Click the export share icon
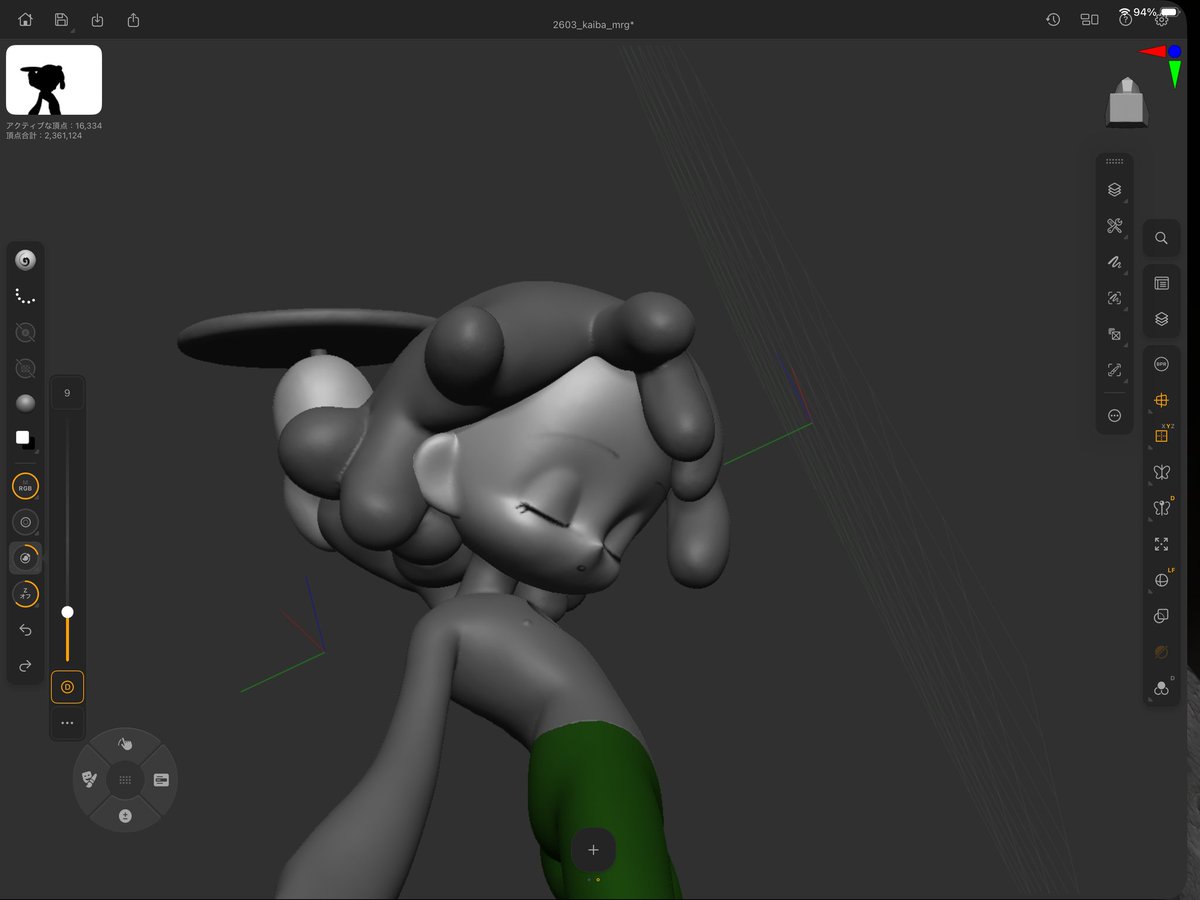Image resolution: width=1200 pixels, height=900 pixels. (133, 20)
